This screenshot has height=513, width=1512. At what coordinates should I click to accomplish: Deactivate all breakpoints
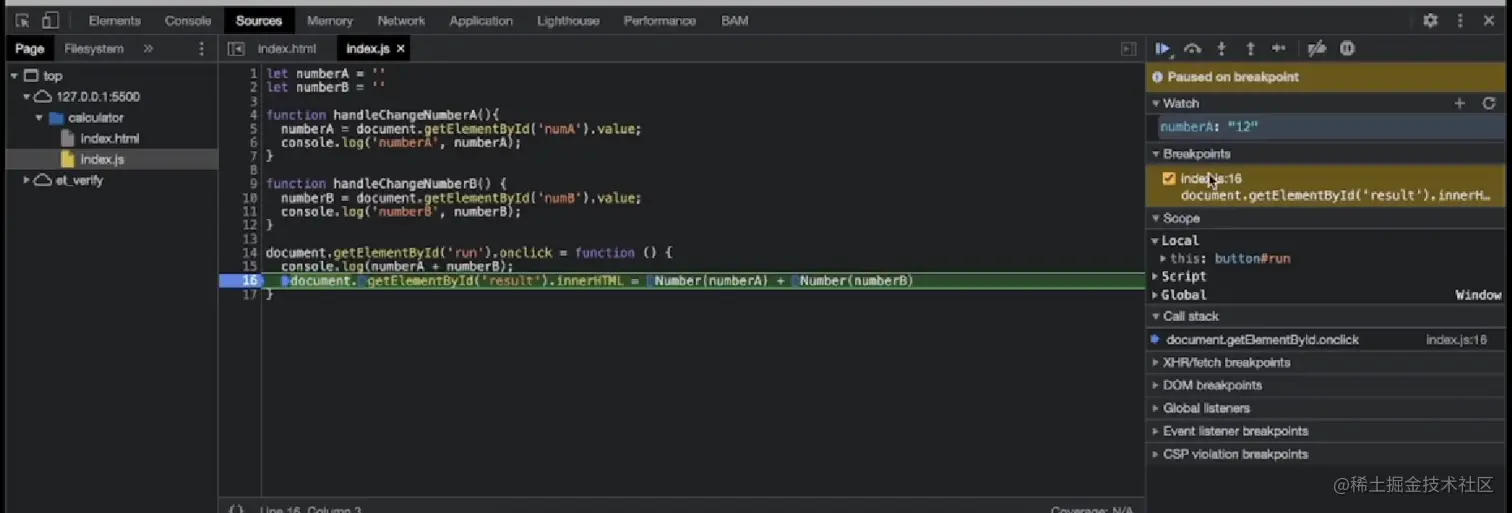(1317, 48)
